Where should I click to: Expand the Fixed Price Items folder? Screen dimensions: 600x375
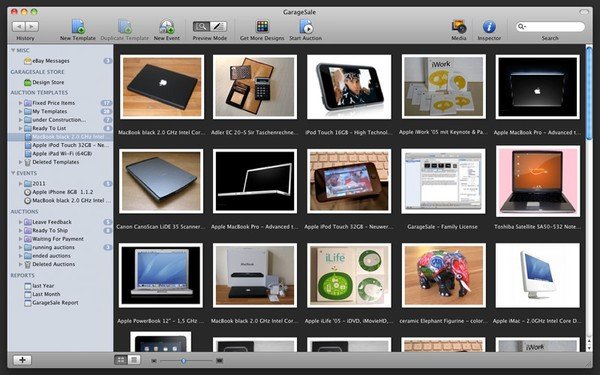tap(20, 103)
